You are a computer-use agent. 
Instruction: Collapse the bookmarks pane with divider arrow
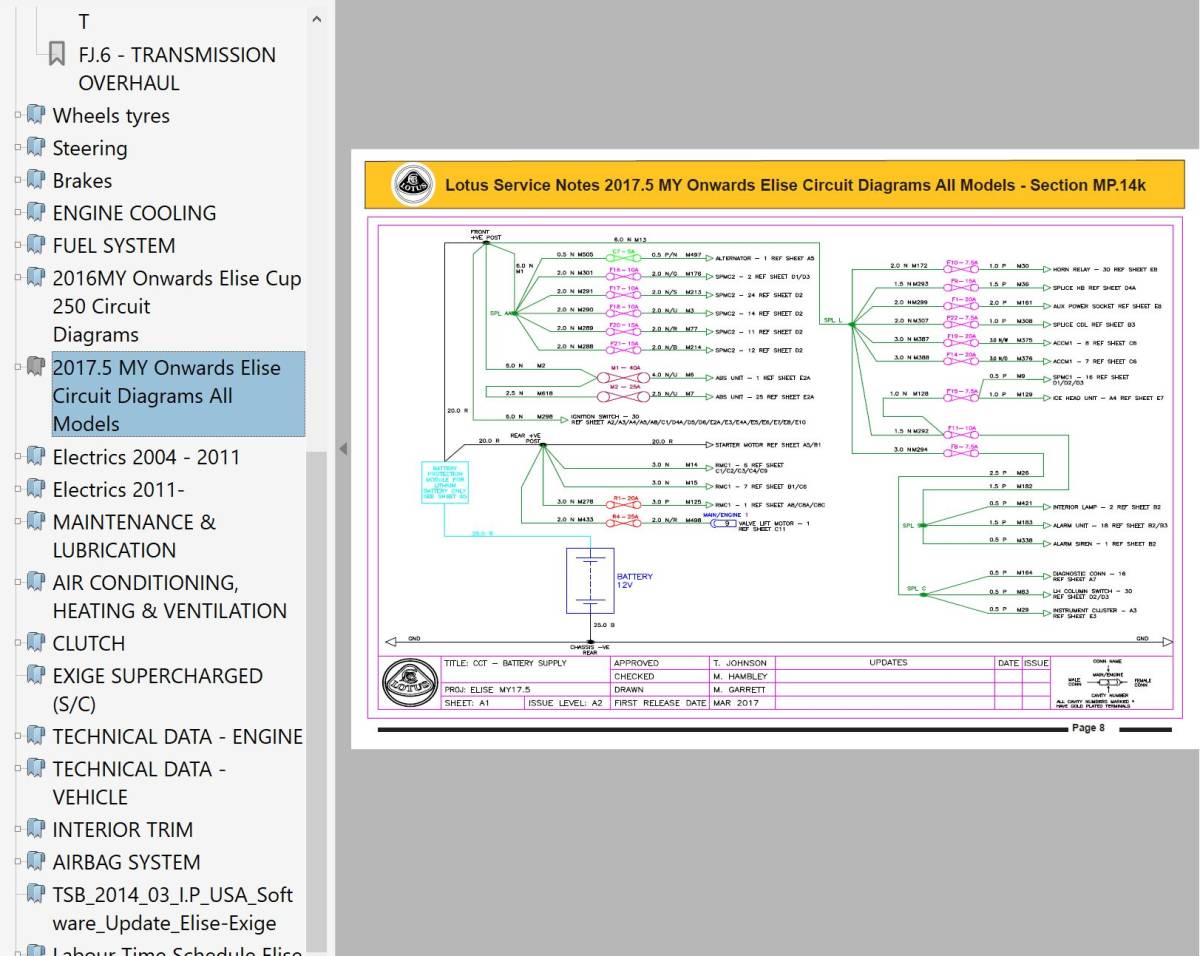pos(343,449)
